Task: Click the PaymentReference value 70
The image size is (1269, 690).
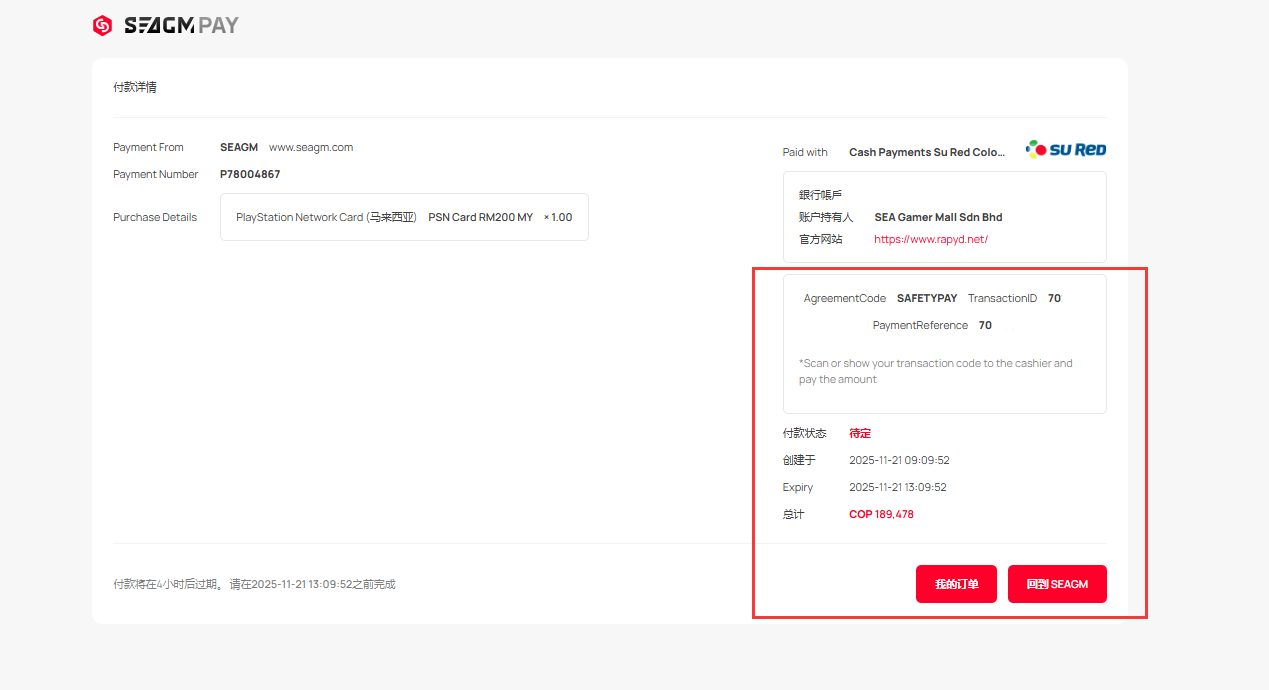Action: [x=985, y=325]
